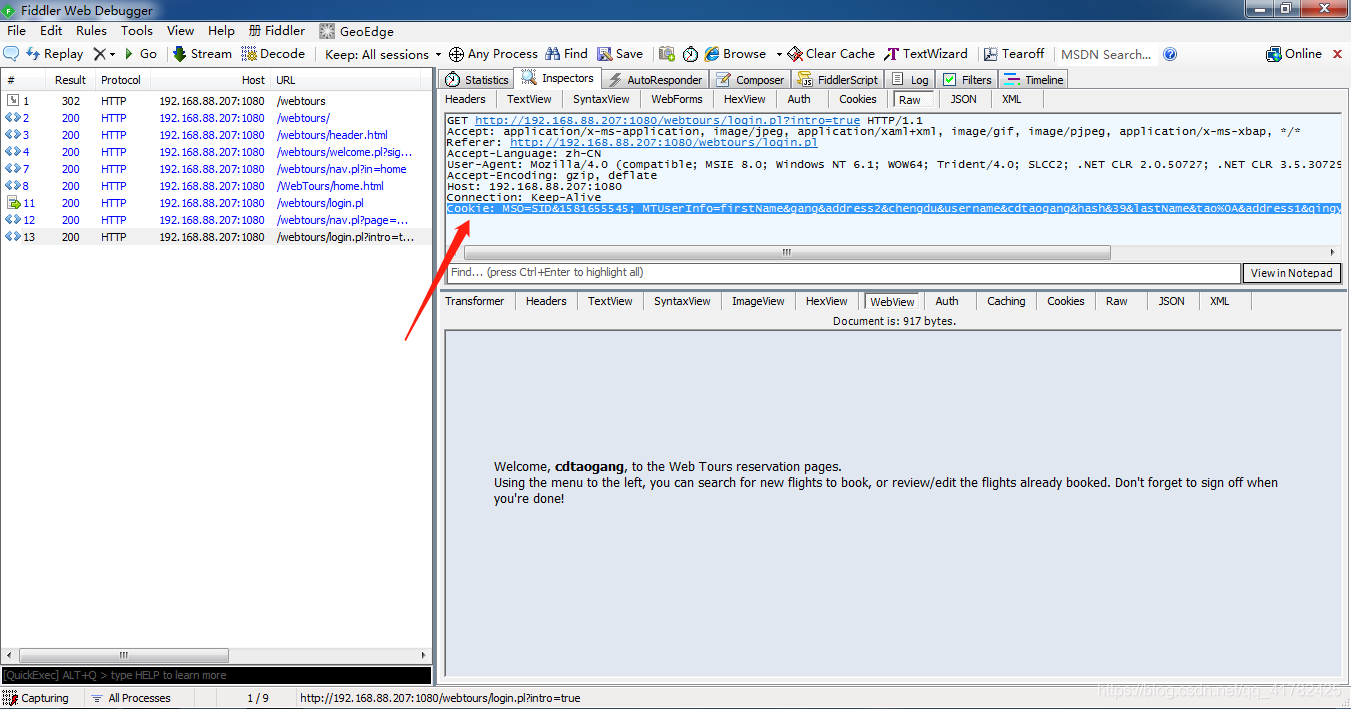Open the Browse dropdown arrow
The height and width of the screenshot is (709, 1351).
pyautogui.click(x=779, y=54)
